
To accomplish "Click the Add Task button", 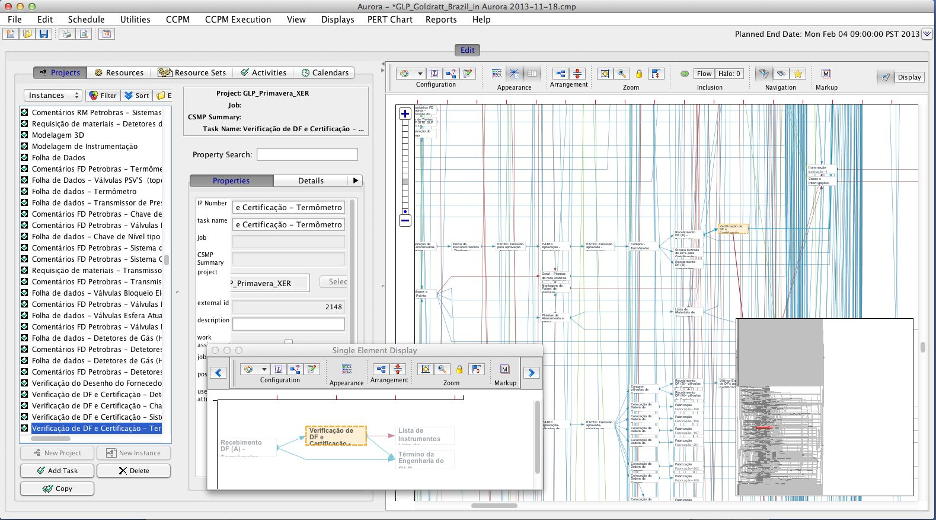I will point(57,470).
